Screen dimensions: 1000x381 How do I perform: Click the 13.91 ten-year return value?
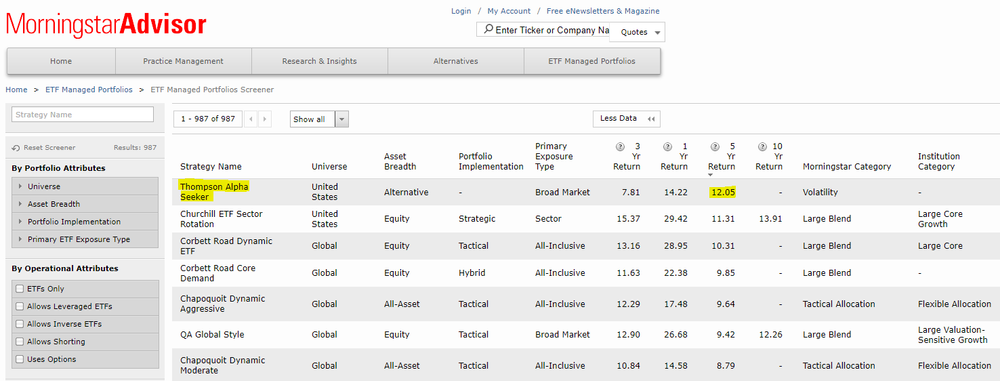(769, 219)
